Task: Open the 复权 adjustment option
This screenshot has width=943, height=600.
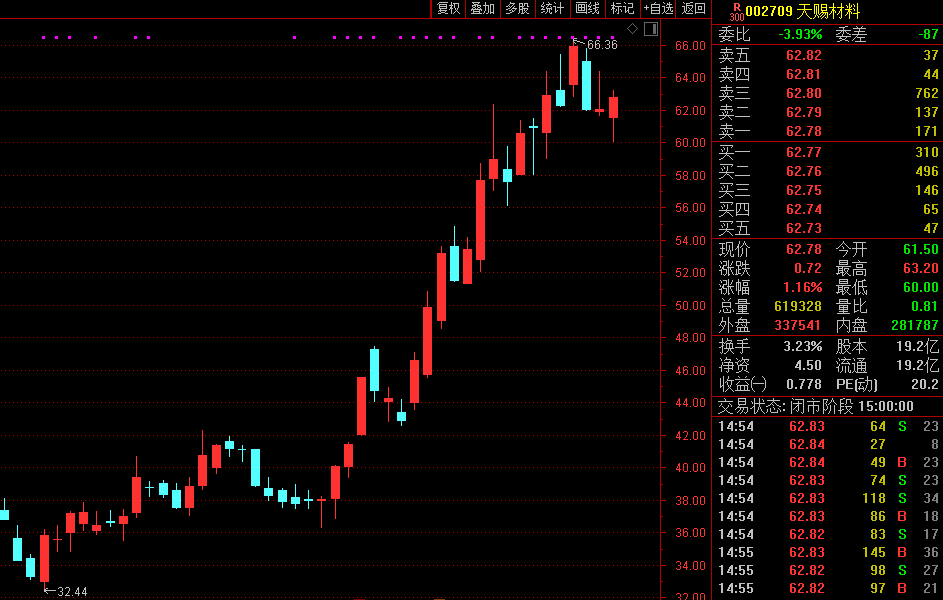Action: pyautogui.click(x=448, y=9)
